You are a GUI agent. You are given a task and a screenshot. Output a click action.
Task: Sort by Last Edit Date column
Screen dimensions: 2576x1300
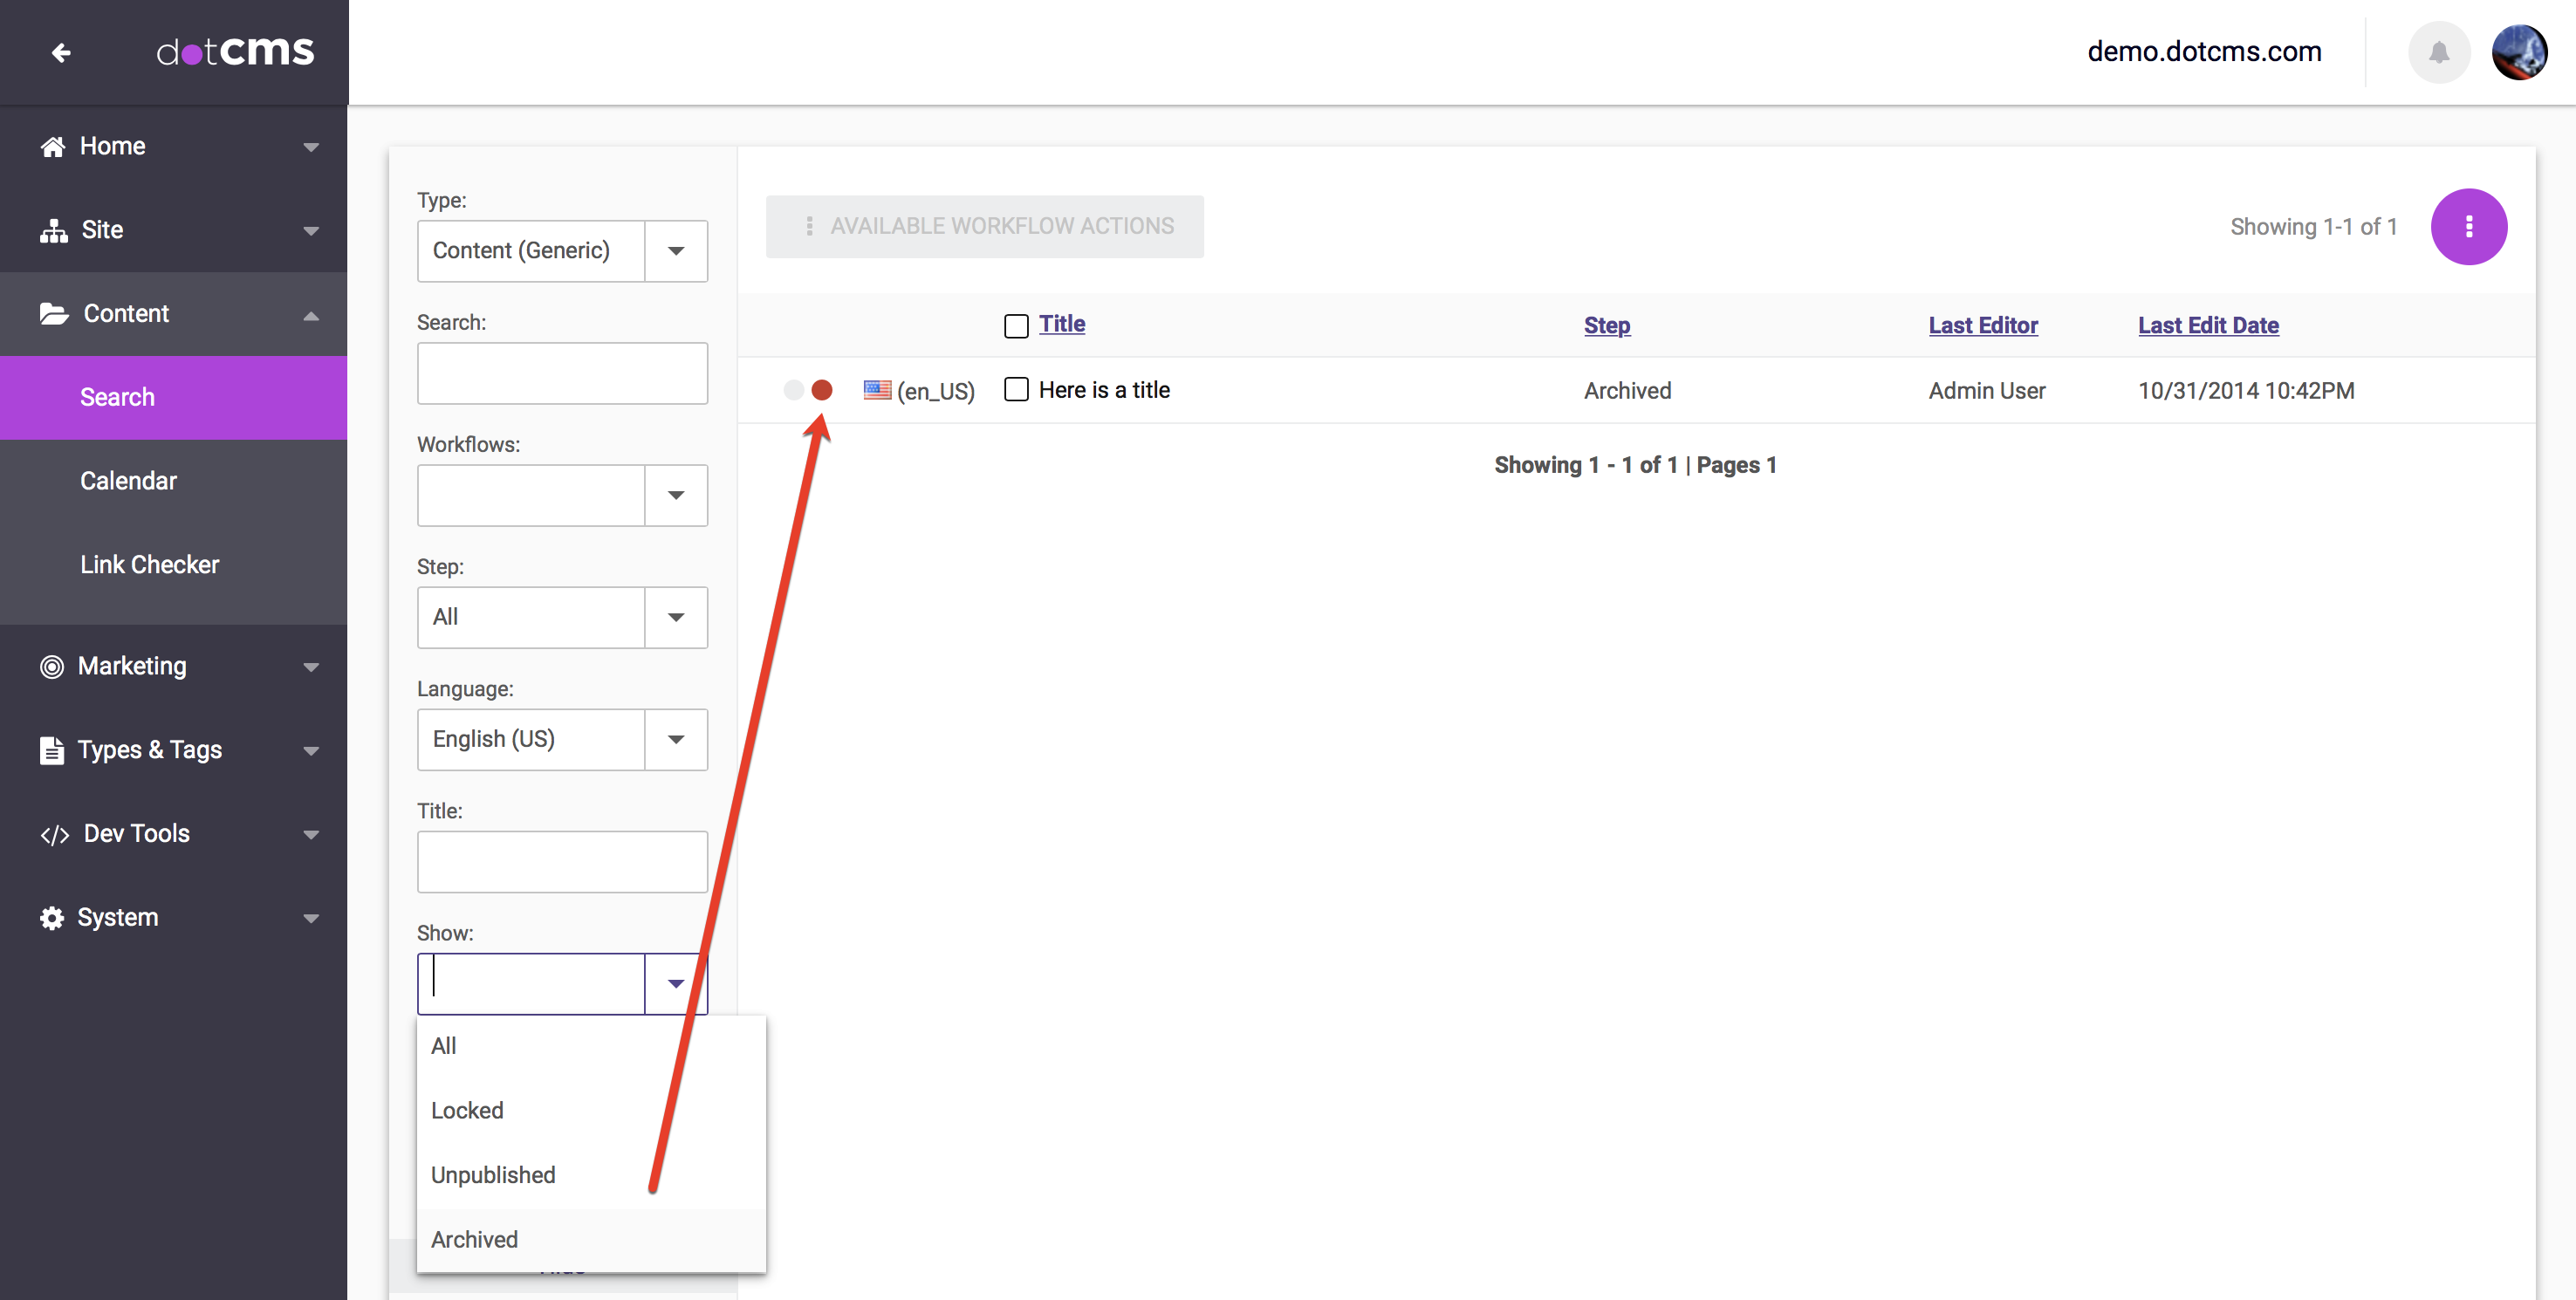[x=2207, y=325]
